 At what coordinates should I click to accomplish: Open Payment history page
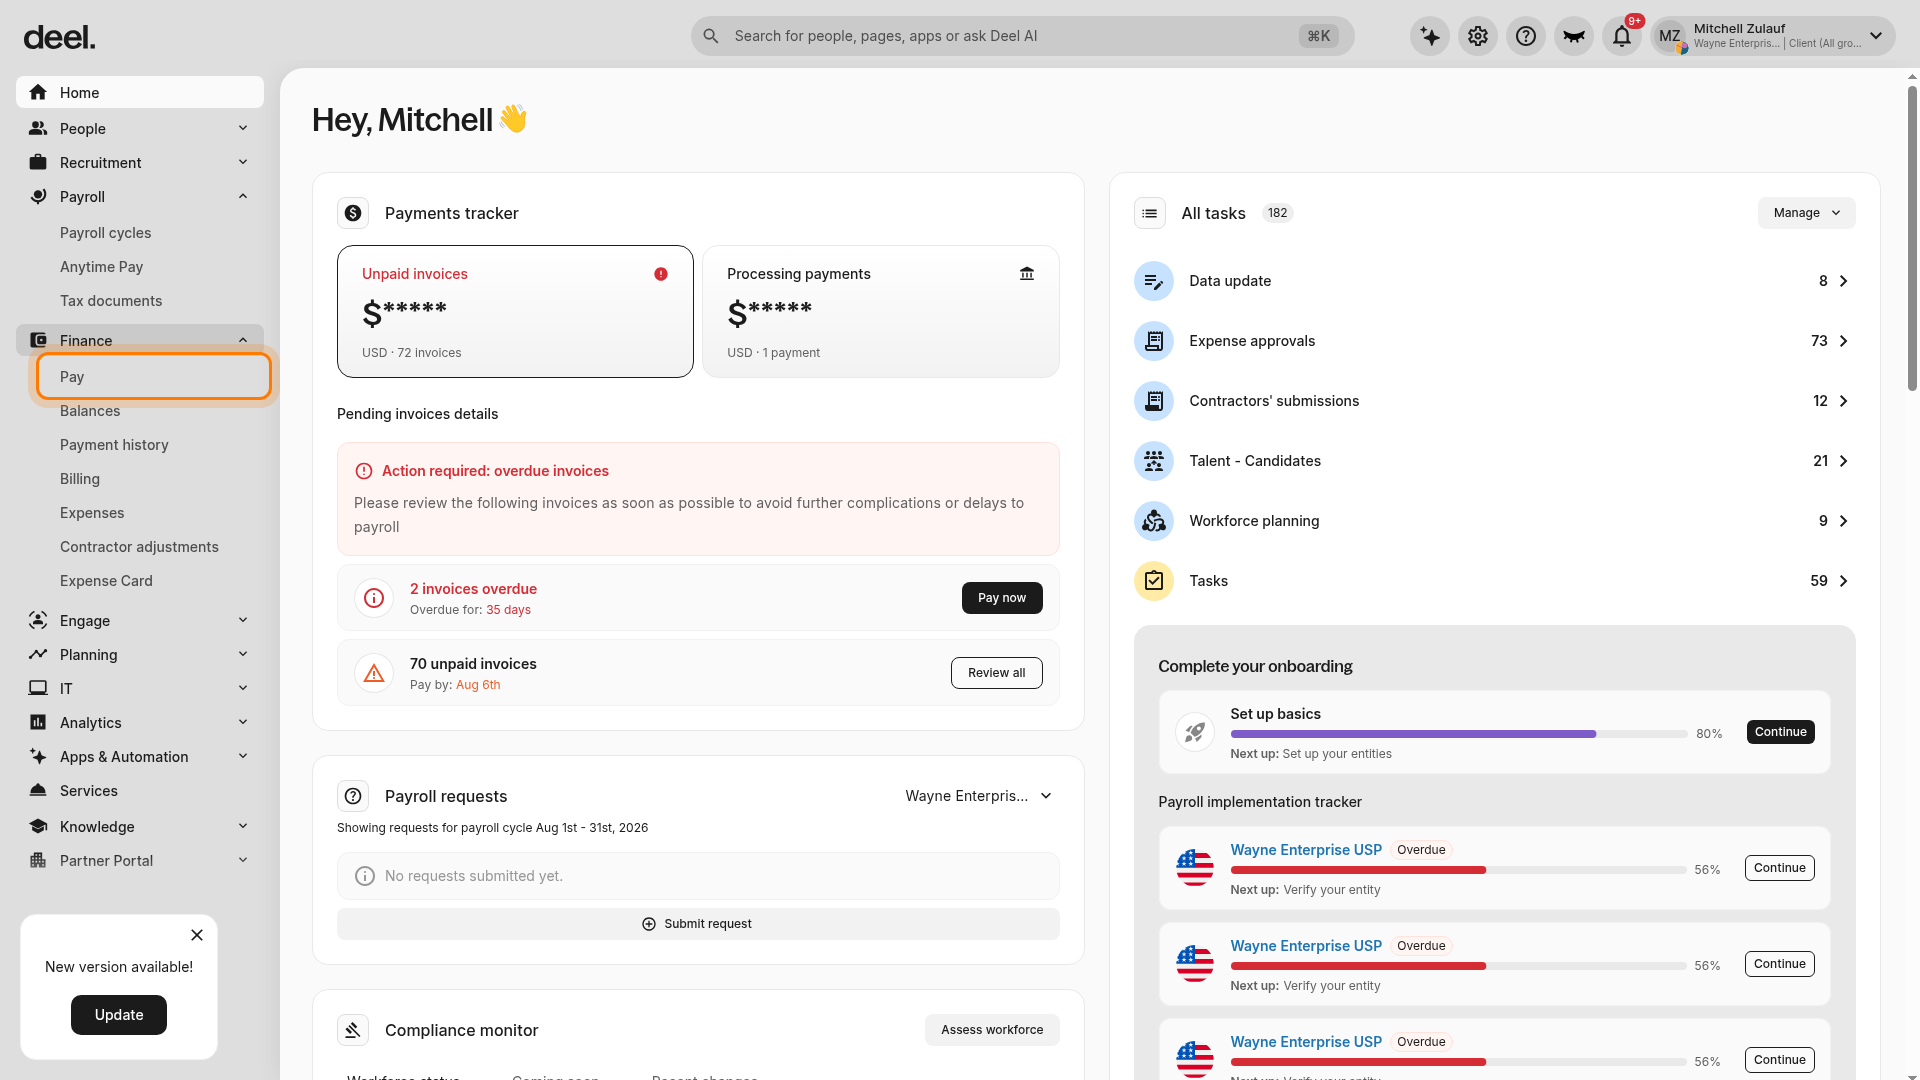pyautogui.click(x=114, y=445)
